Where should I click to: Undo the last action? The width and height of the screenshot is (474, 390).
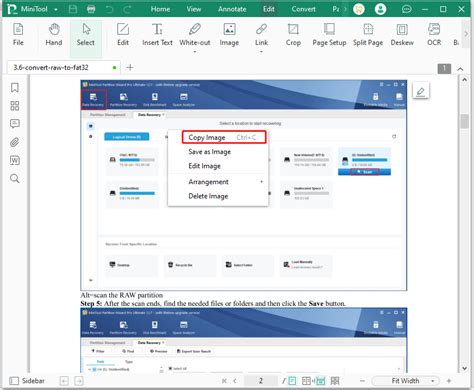point(109,9)
